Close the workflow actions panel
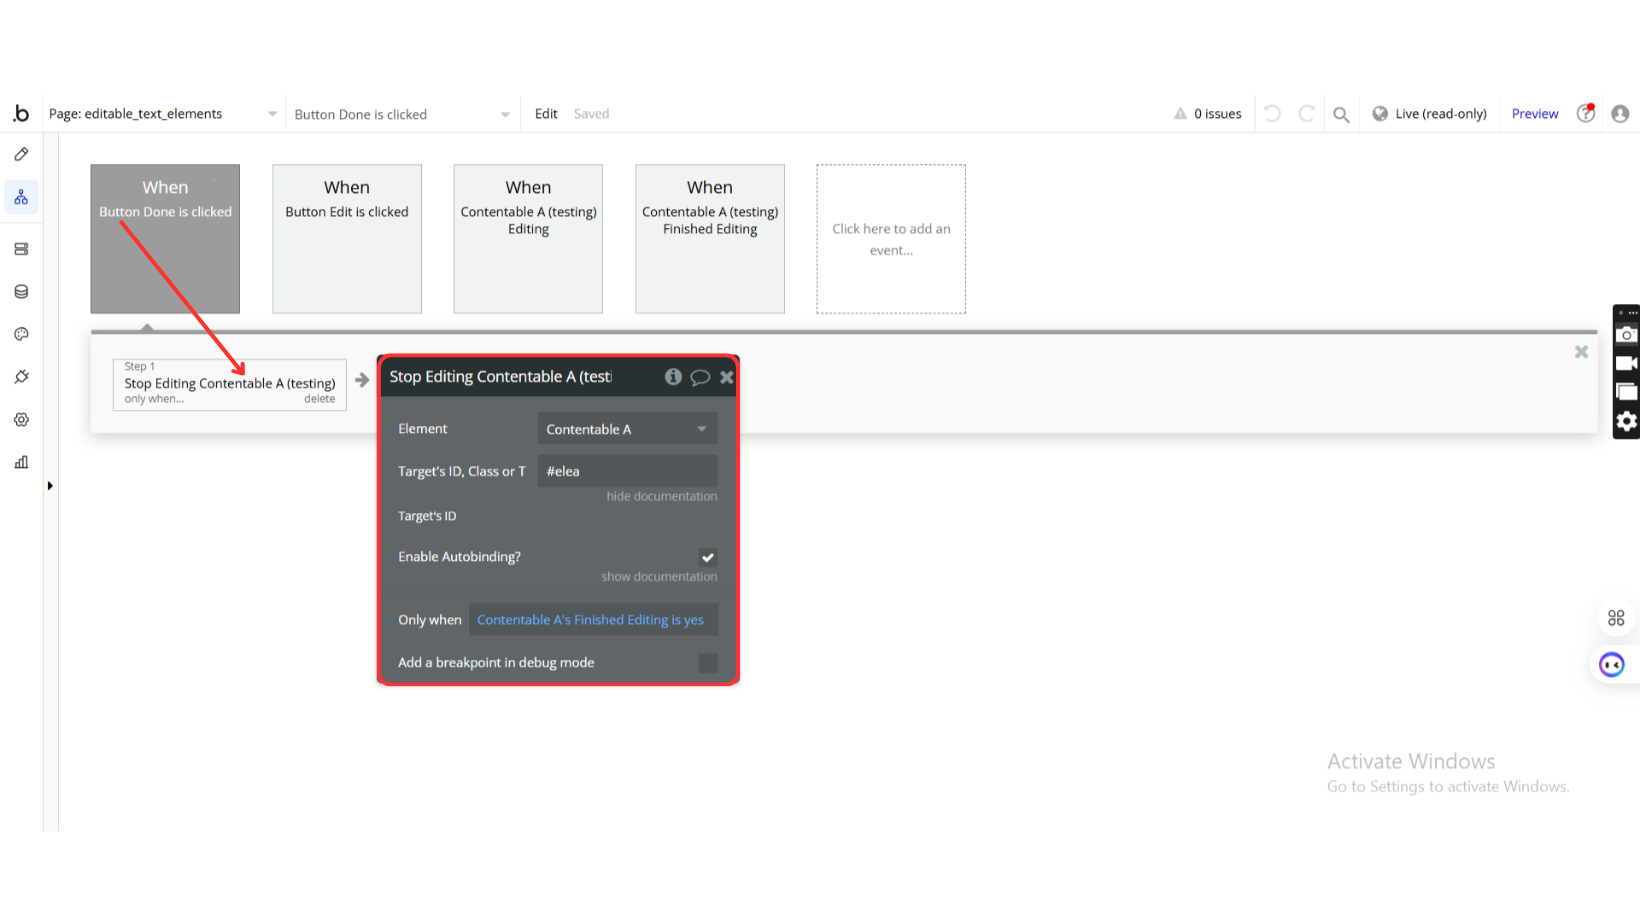The height and width of the screenshot is (924, 1640). point(1581,352)
